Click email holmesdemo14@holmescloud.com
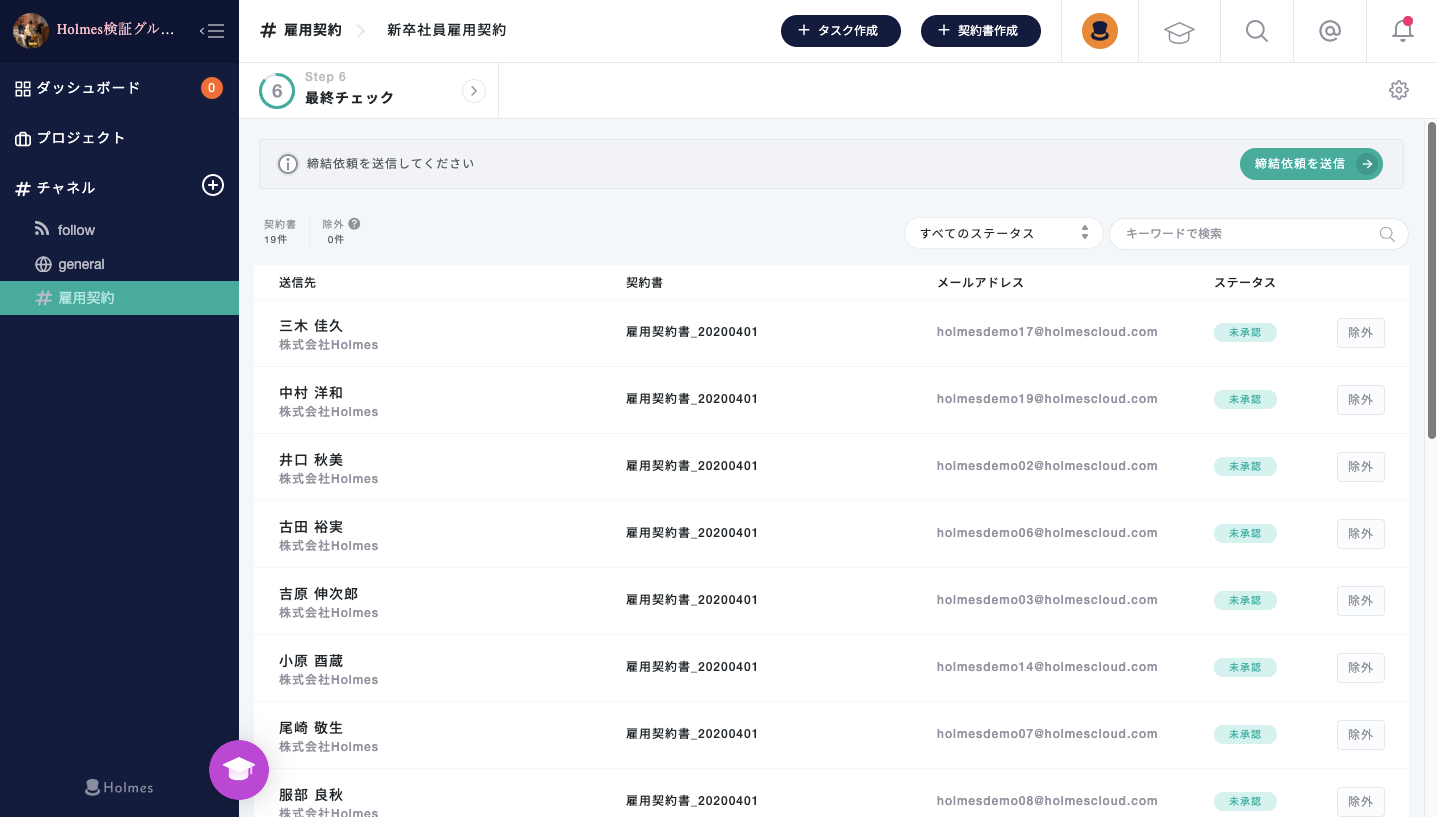Viewport: 1437px width, 817px height. coord(1047,667)
